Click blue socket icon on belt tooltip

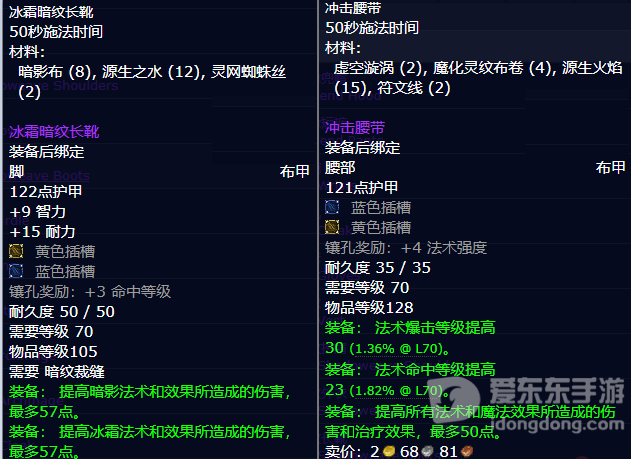pyautogui.click(x=332, y=207)
